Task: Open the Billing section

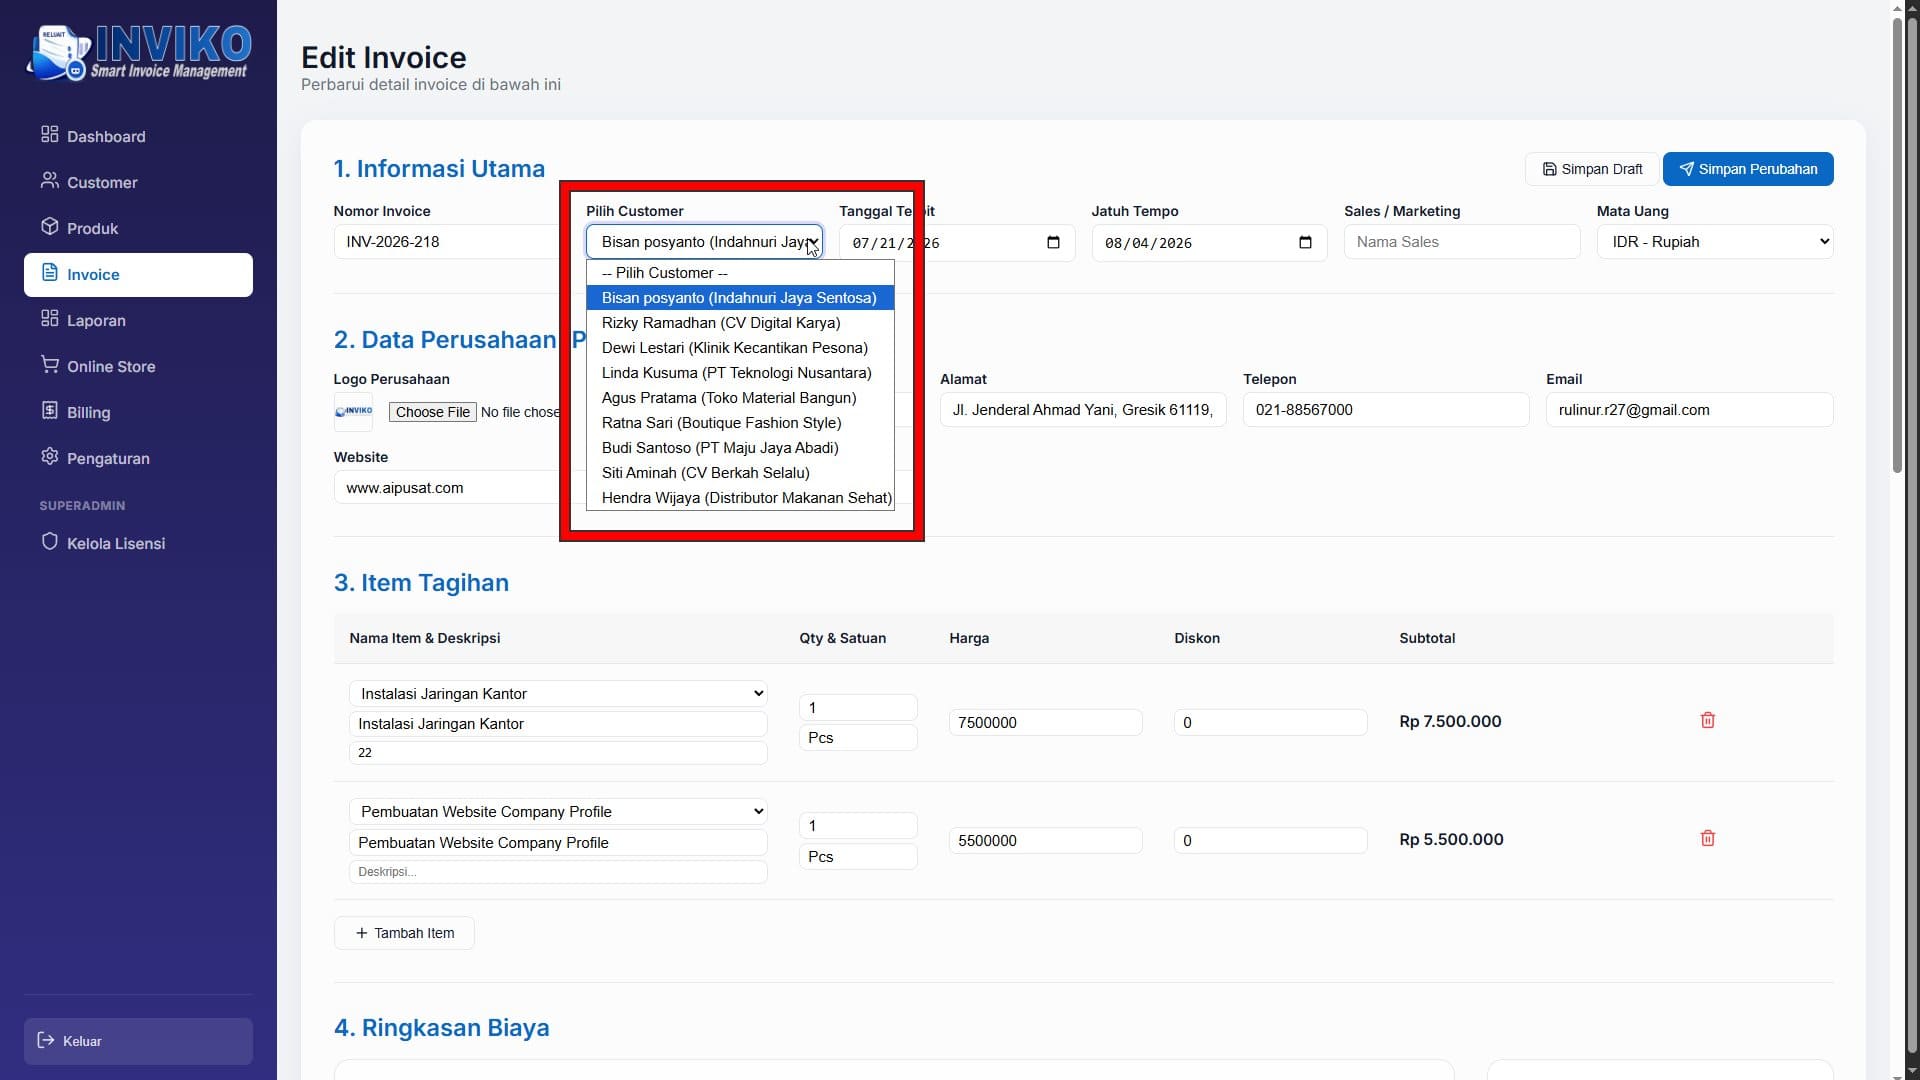Action: point(138,412)
